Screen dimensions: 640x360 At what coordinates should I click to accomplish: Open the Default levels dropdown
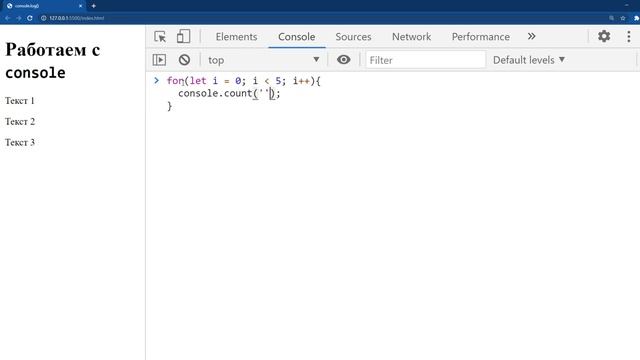(529, 60)
